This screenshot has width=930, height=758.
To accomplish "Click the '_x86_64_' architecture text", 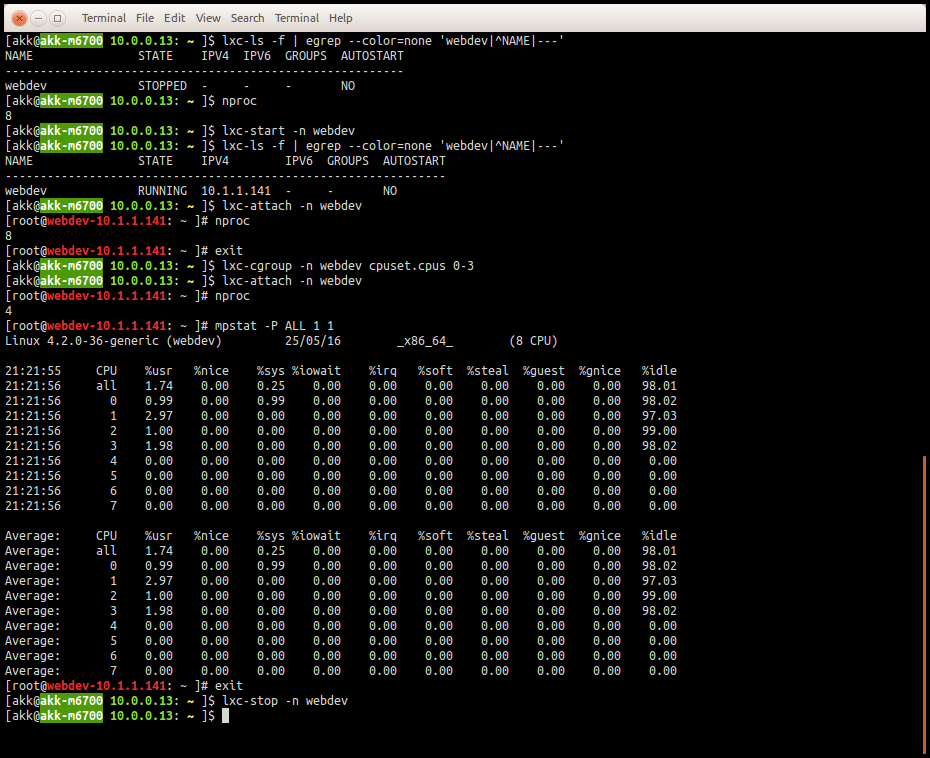I will coord(425,340).
